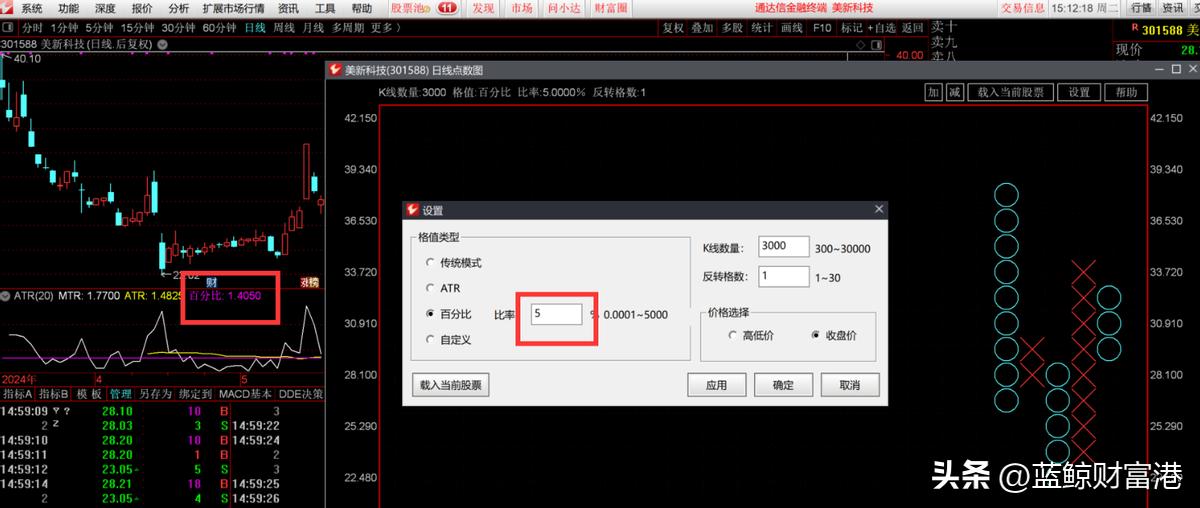1200x508 pixels.
Task: Select the MACD基本 template tab
Action: [x=246, y=394]
